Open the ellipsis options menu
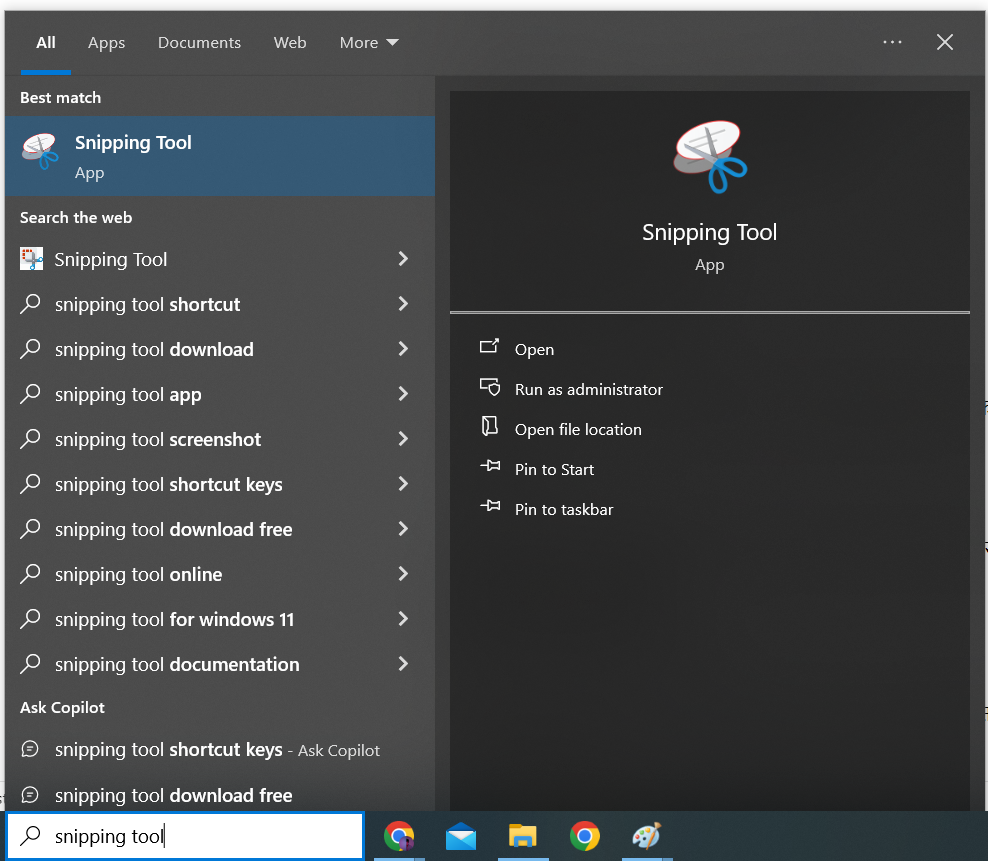The image size is (988, 861). click(x=892, y=42)
